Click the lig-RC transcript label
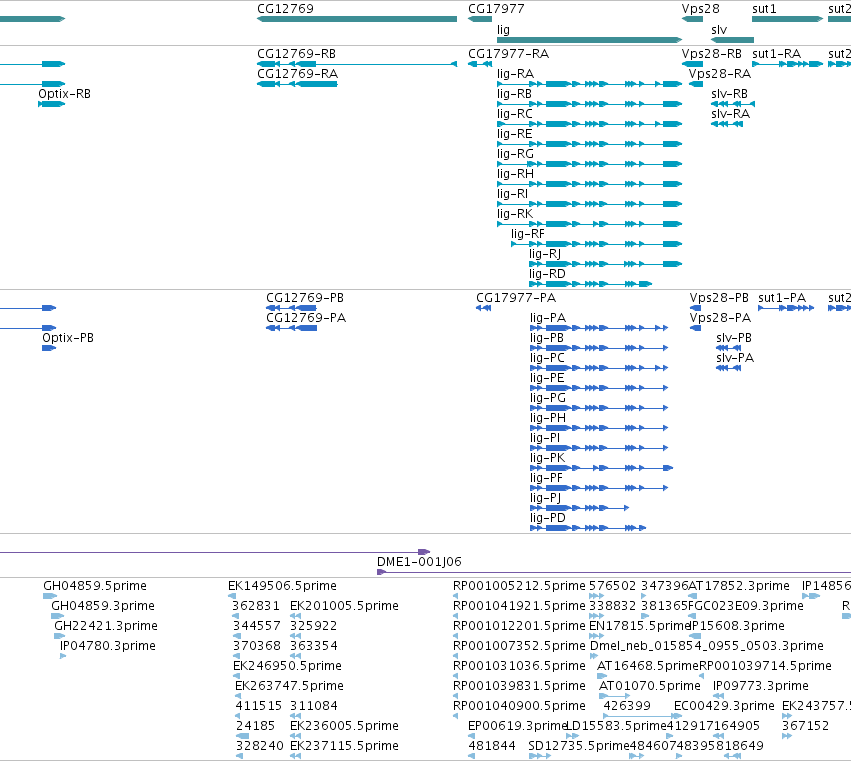 tap(515, 114)
